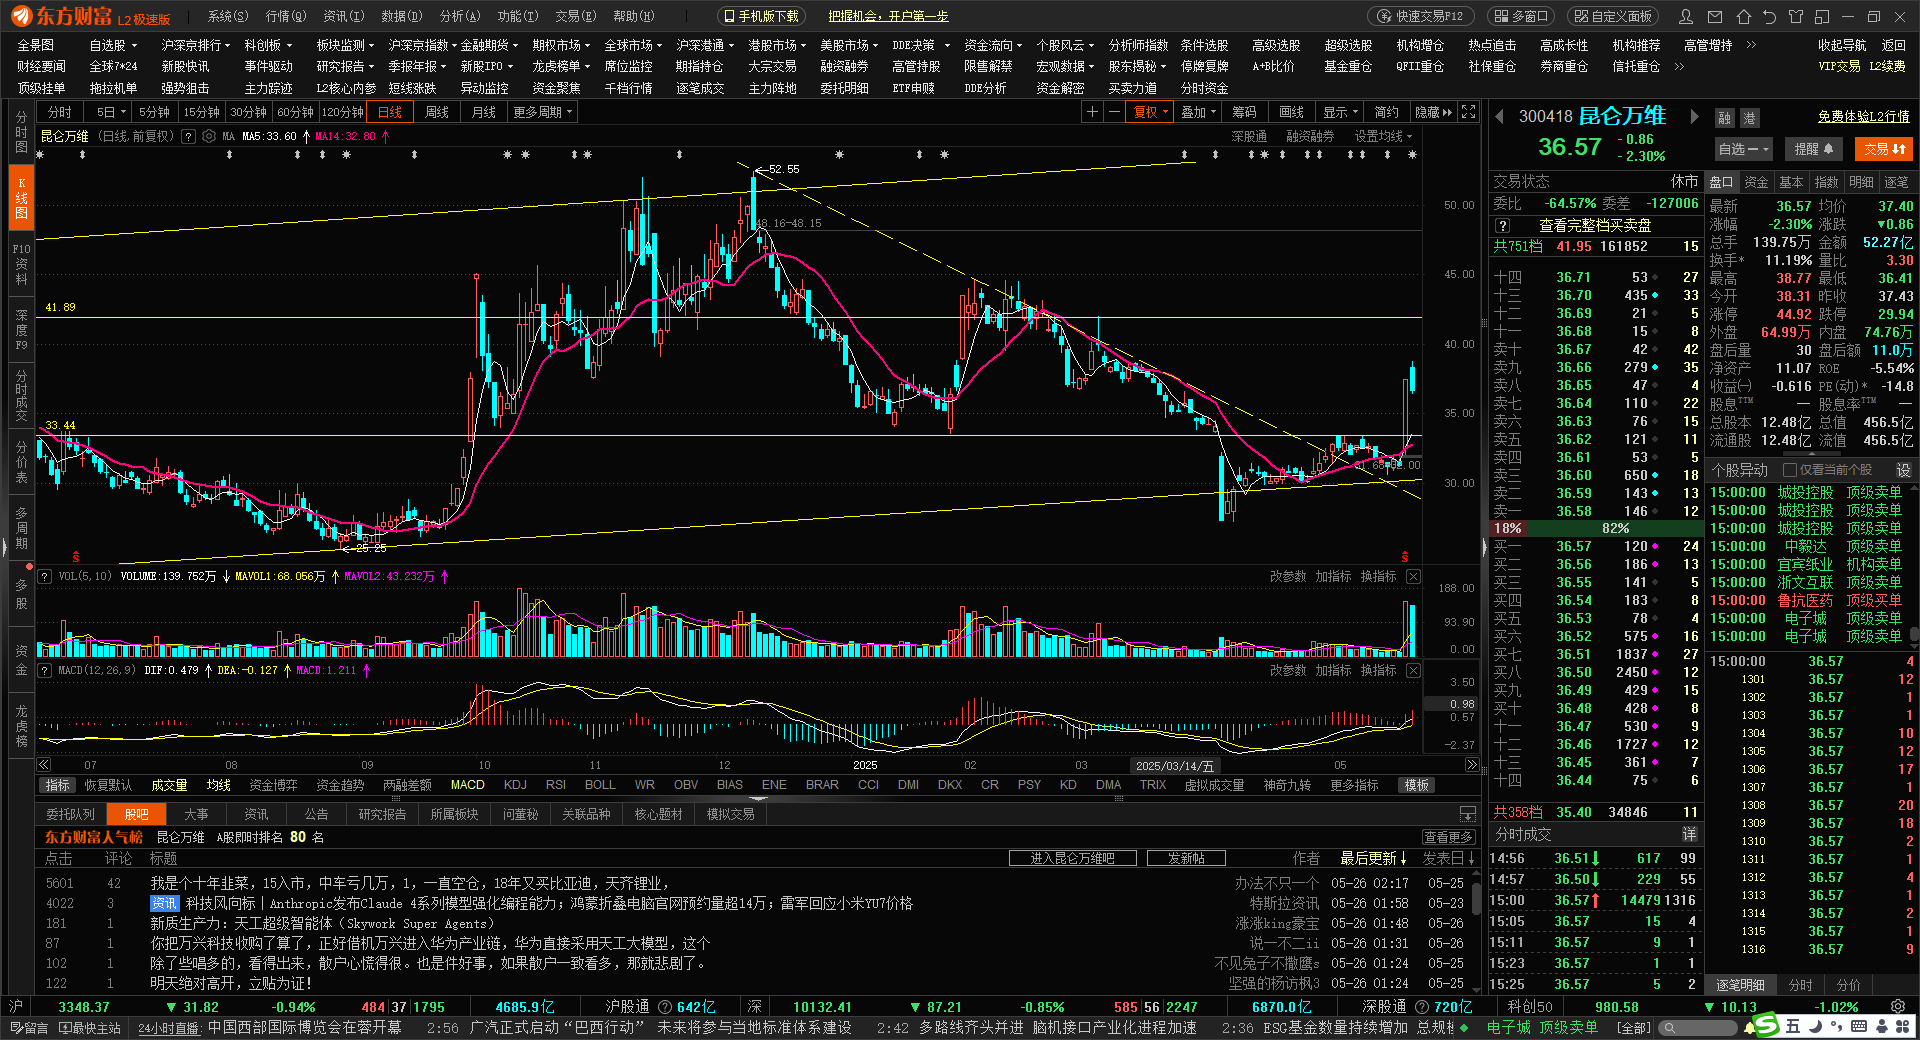Switch to 分时 intraday tab

60,112
